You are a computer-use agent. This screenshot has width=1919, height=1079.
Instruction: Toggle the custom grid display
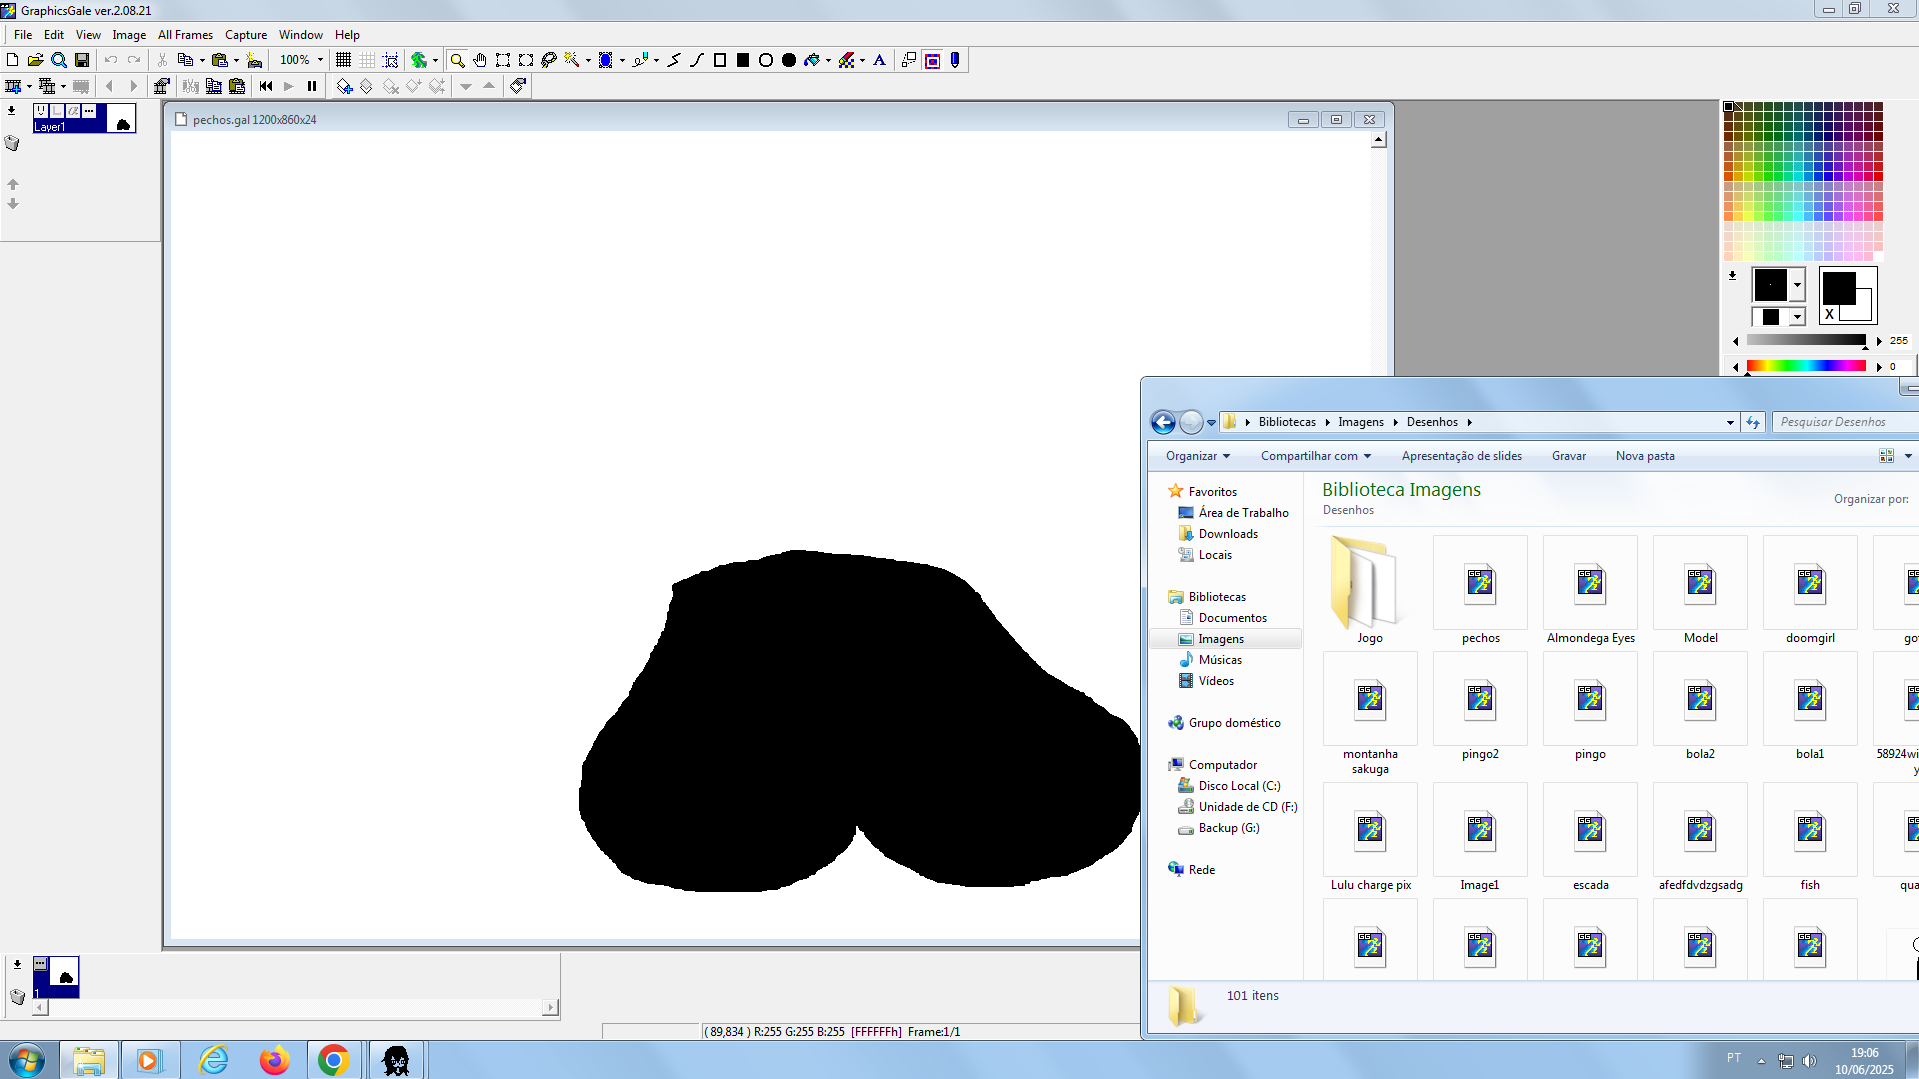tap(367, 60)
